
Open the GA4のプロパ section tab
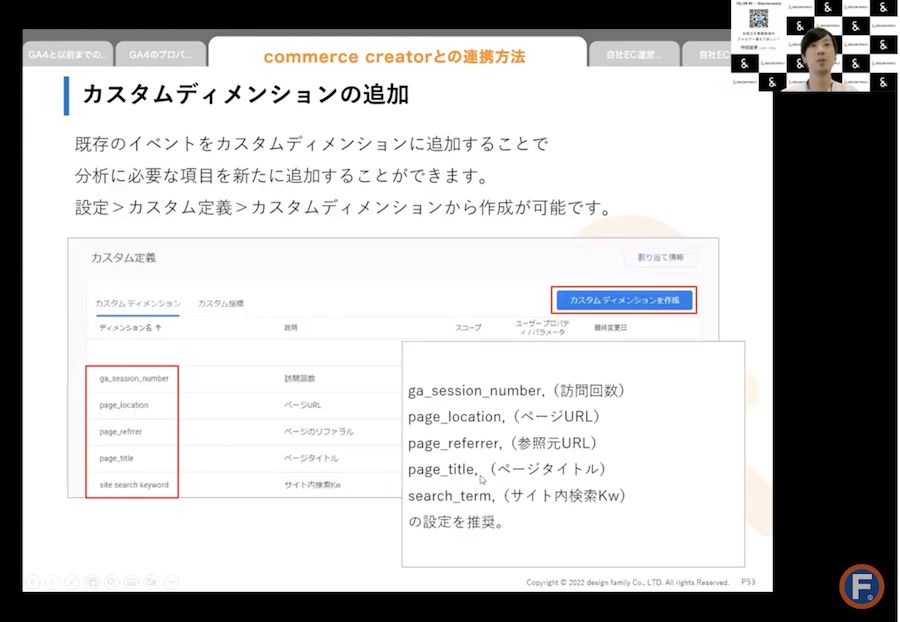161,55
